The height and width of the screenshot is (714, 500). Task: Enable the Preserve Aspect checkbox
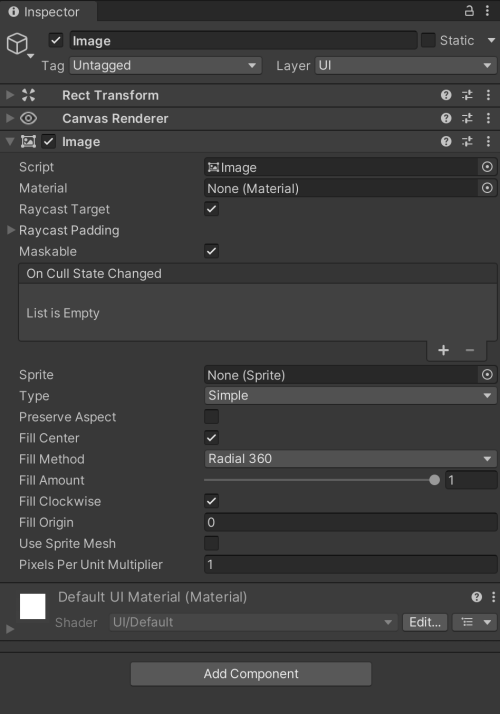[211, 417]
